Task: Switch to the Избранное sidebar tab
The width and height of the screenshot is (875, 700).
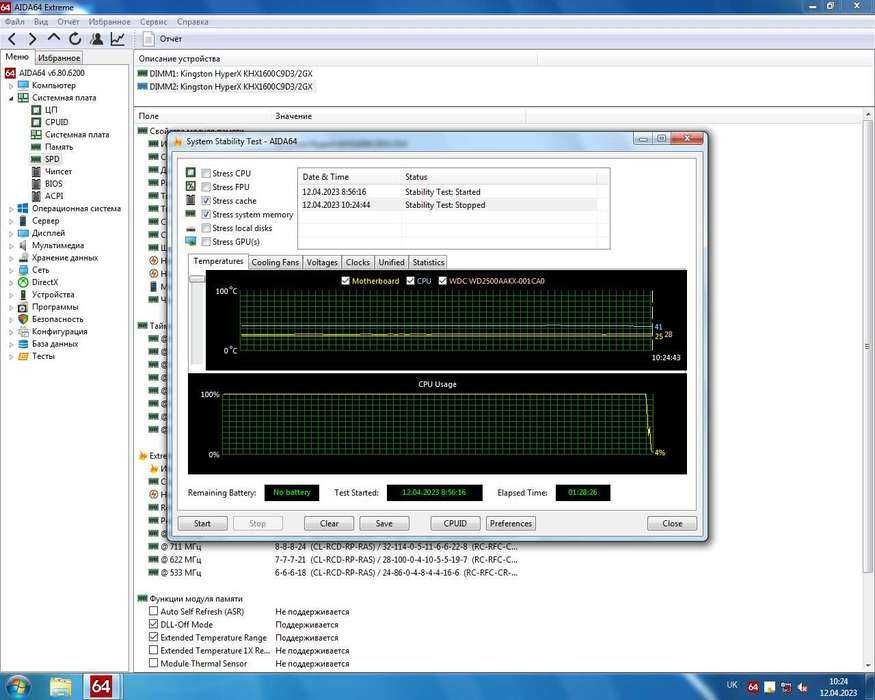Action: coord(59,57)
